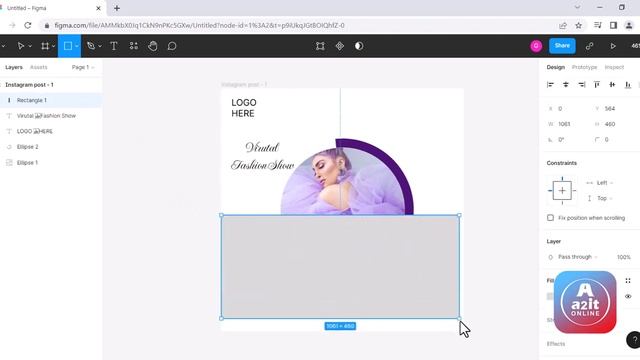Align bottom icon in Design panel
This screenshot has width=640, height=360.
tap(628, 84)
